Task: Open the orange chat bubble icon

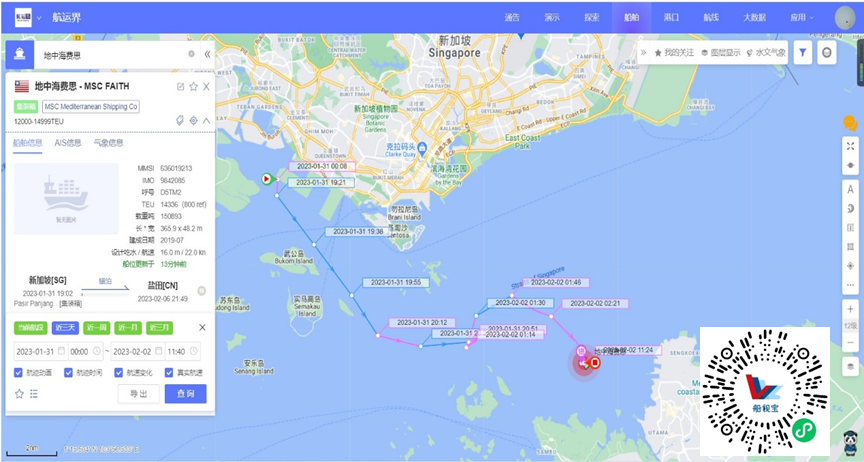Action: [850, 123]
